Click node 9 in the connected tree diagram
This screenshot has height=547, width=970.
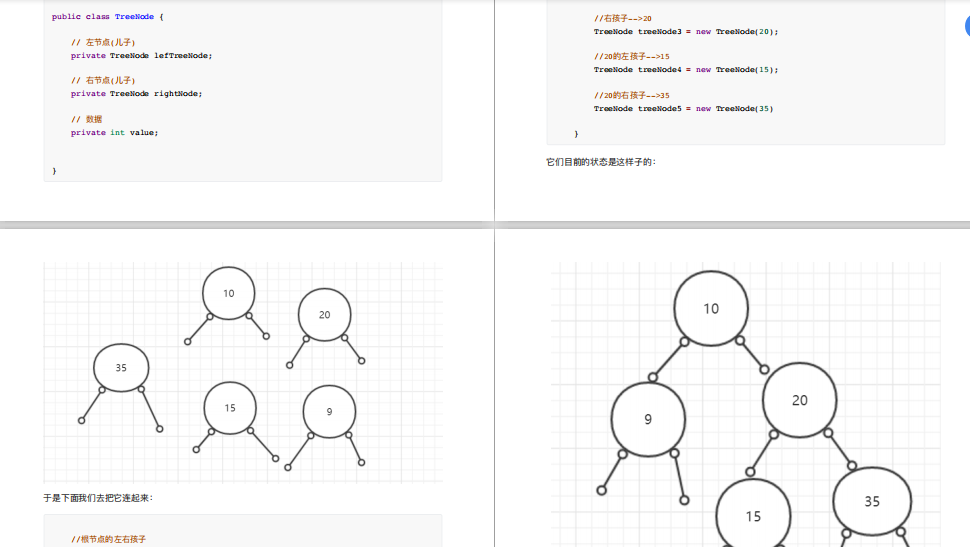point(648,419)
